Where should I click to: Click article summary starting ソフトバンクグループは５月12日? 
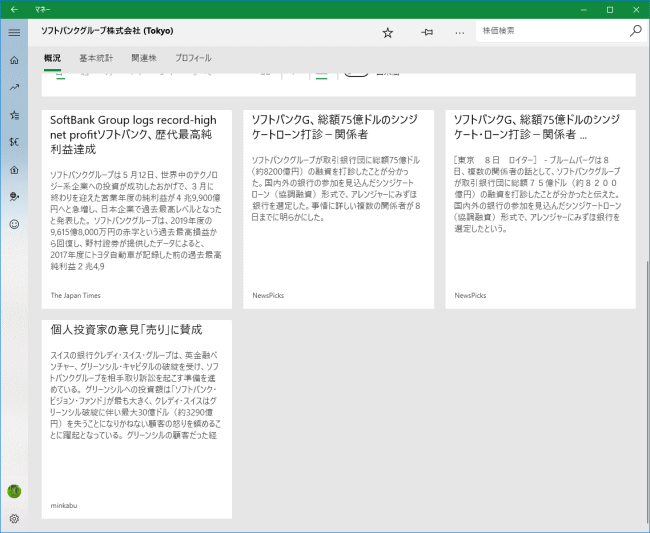click(x=136, y=220)
